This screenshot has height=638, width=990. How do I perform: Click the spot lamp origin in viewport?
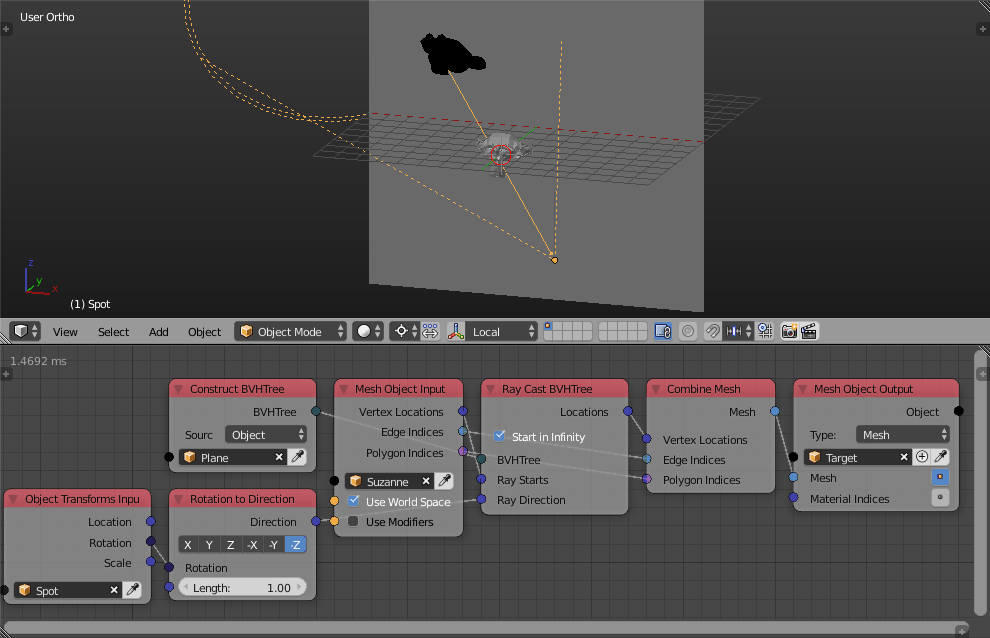[554, 260]
